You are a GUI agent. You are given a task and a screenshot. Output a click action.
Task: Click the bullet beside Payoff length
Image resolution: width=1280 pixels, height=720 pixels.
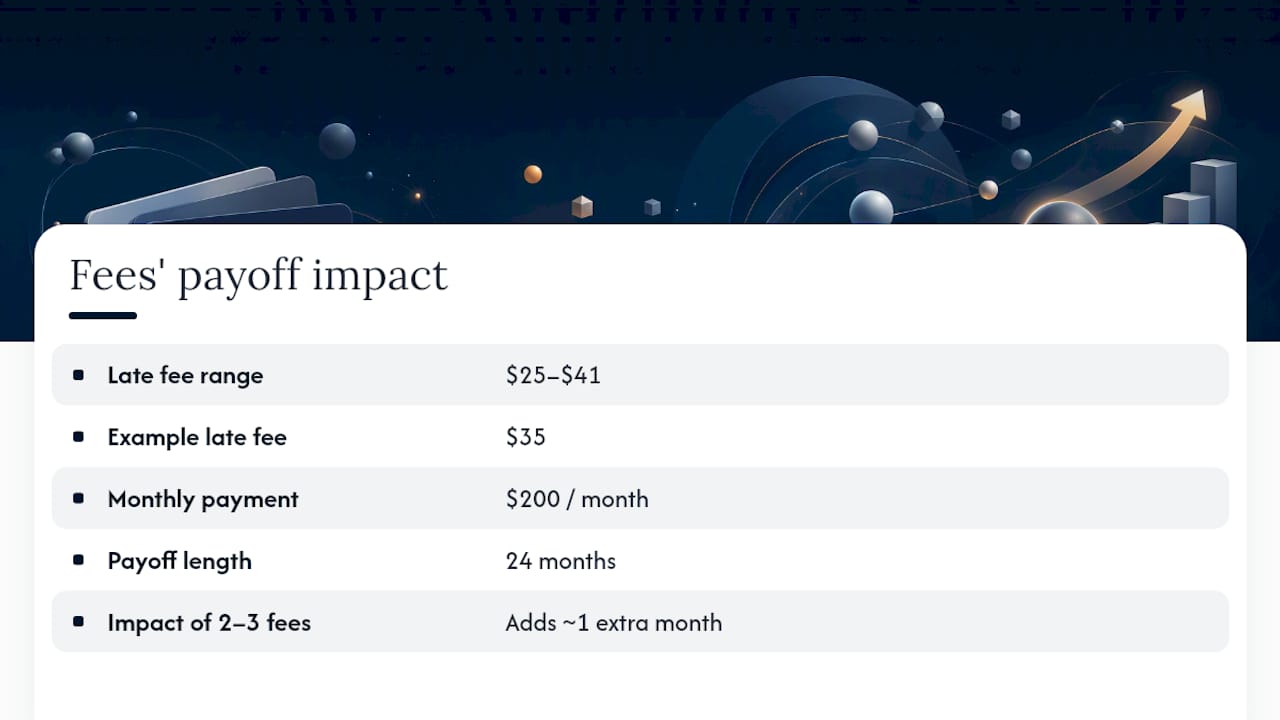click(79, 561)
